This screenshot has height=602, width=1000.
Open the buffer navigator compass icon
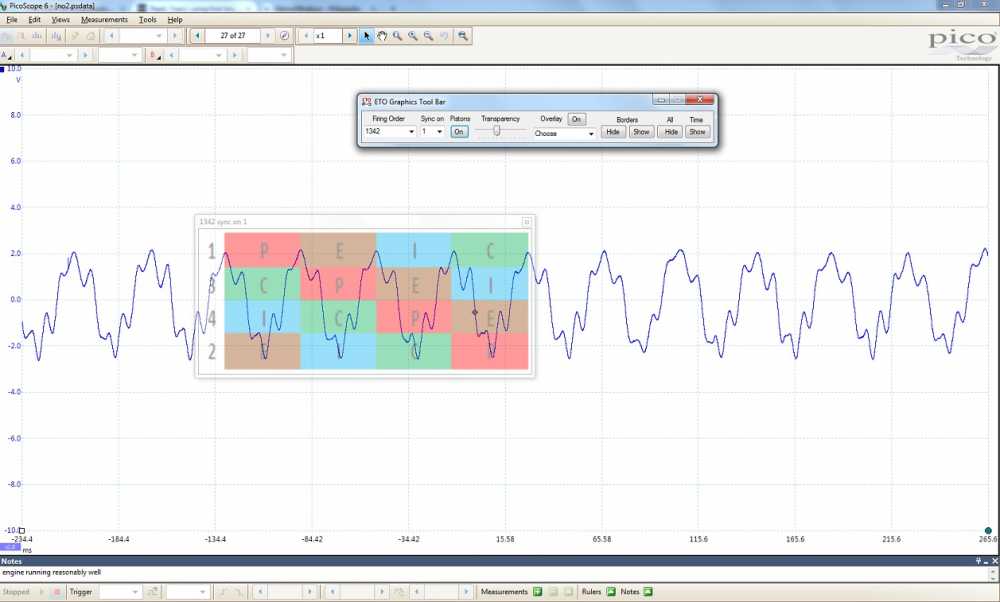tap(285, 36)
